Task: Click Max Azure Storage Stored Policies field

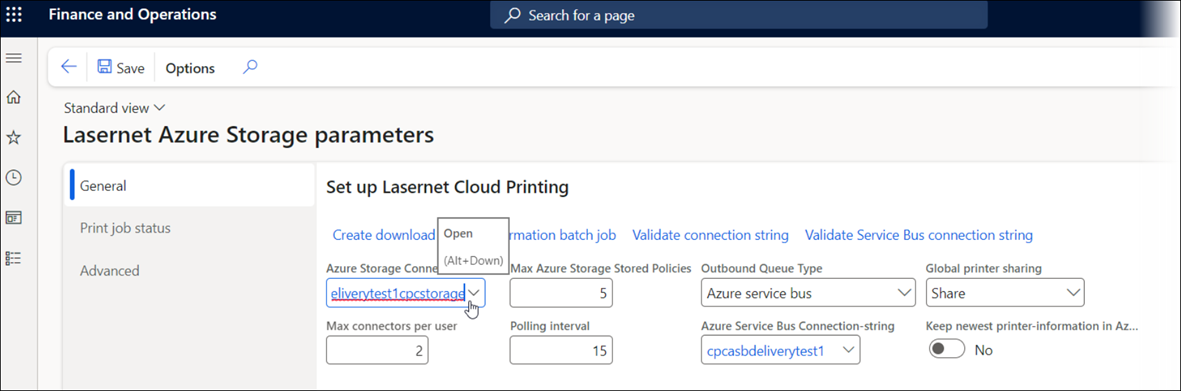Action: [x=561, y=293]
